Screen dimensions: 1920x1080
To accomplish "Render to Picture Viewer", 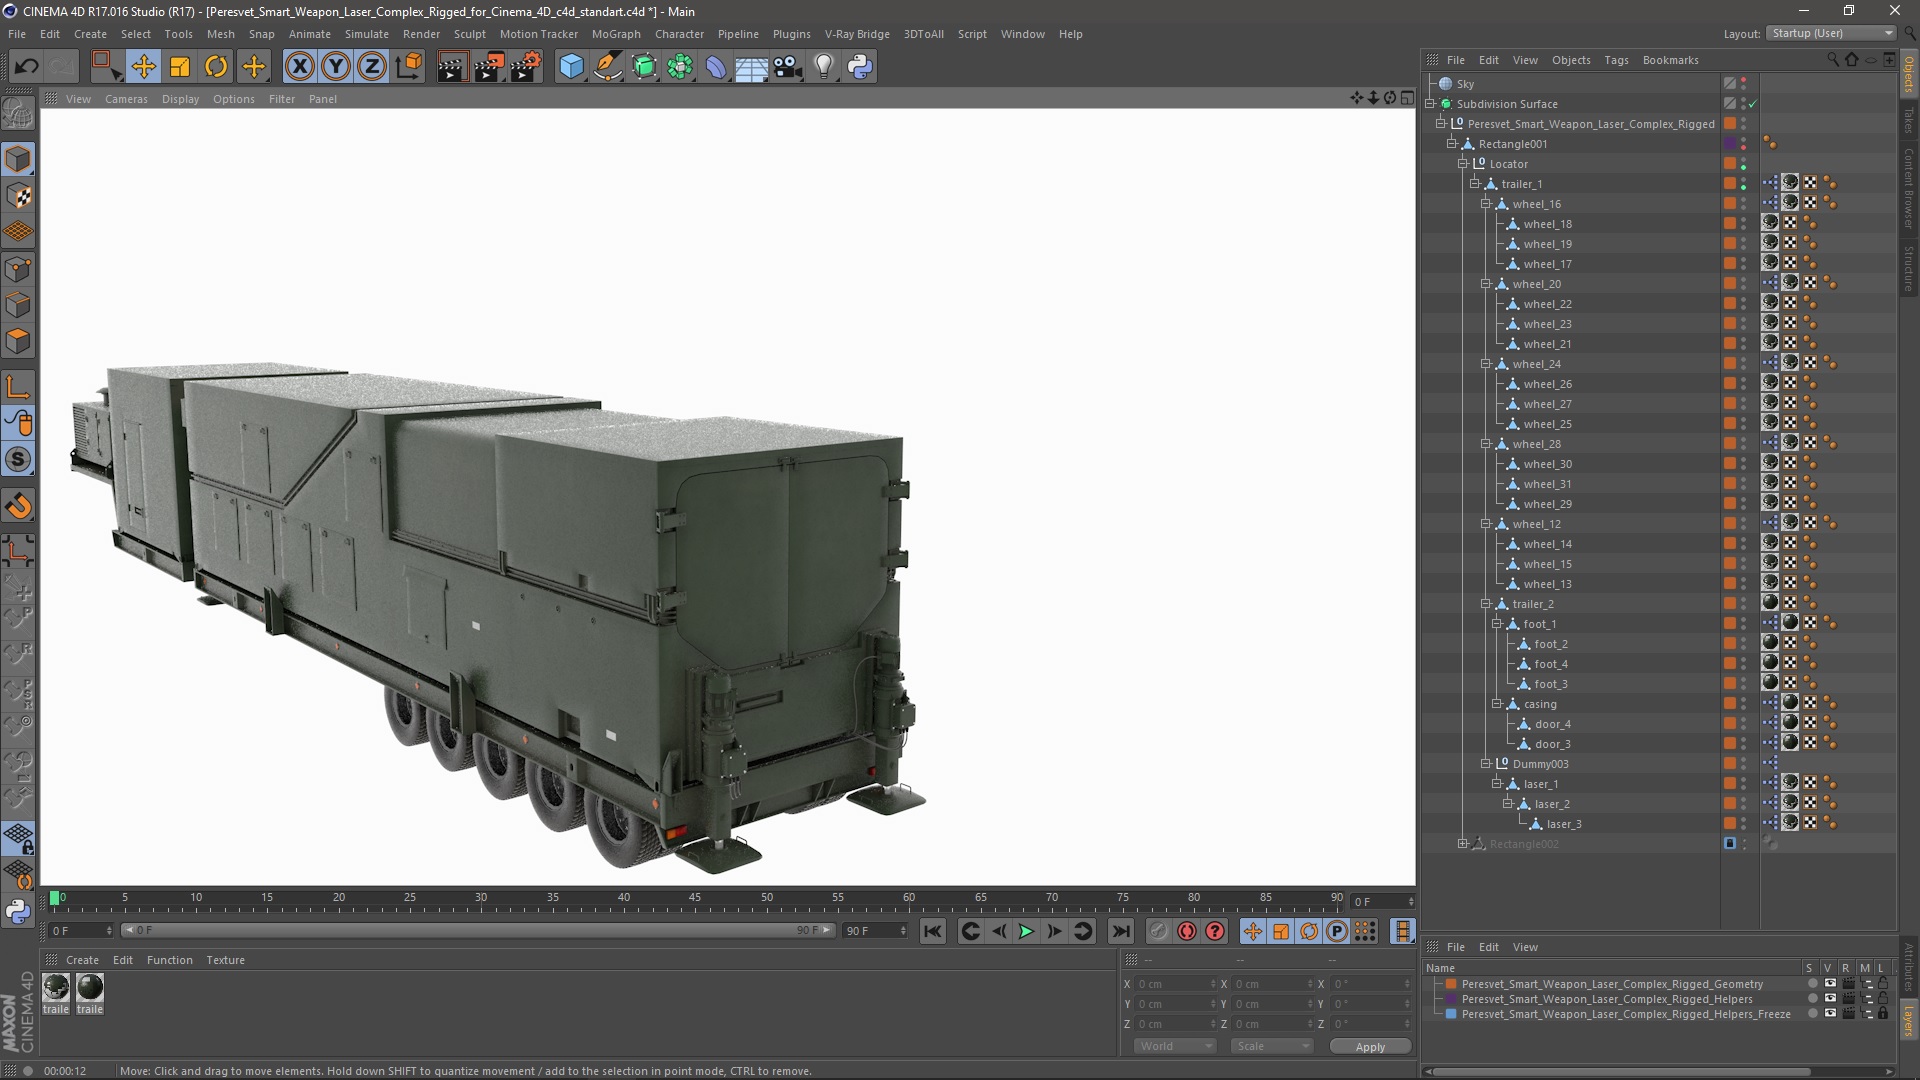I will click(489, 67).
